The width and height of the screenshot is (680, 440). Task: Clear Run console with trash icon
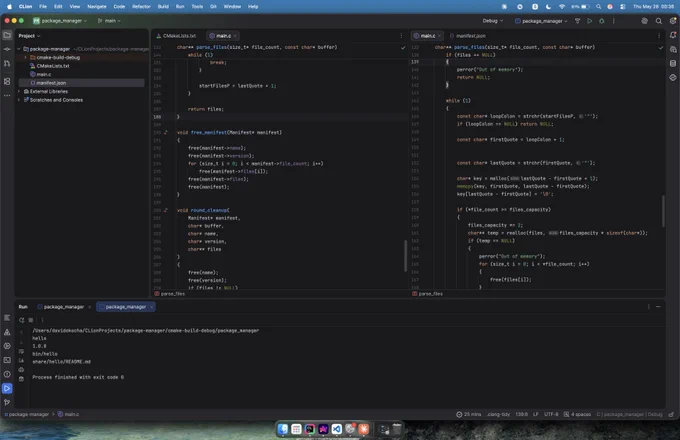21,379
